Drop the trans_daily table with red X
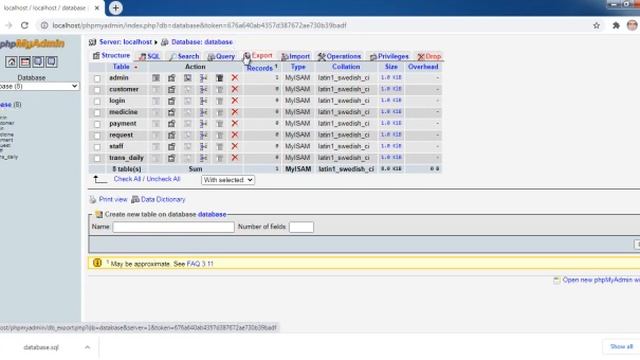 tap(235, 158)
